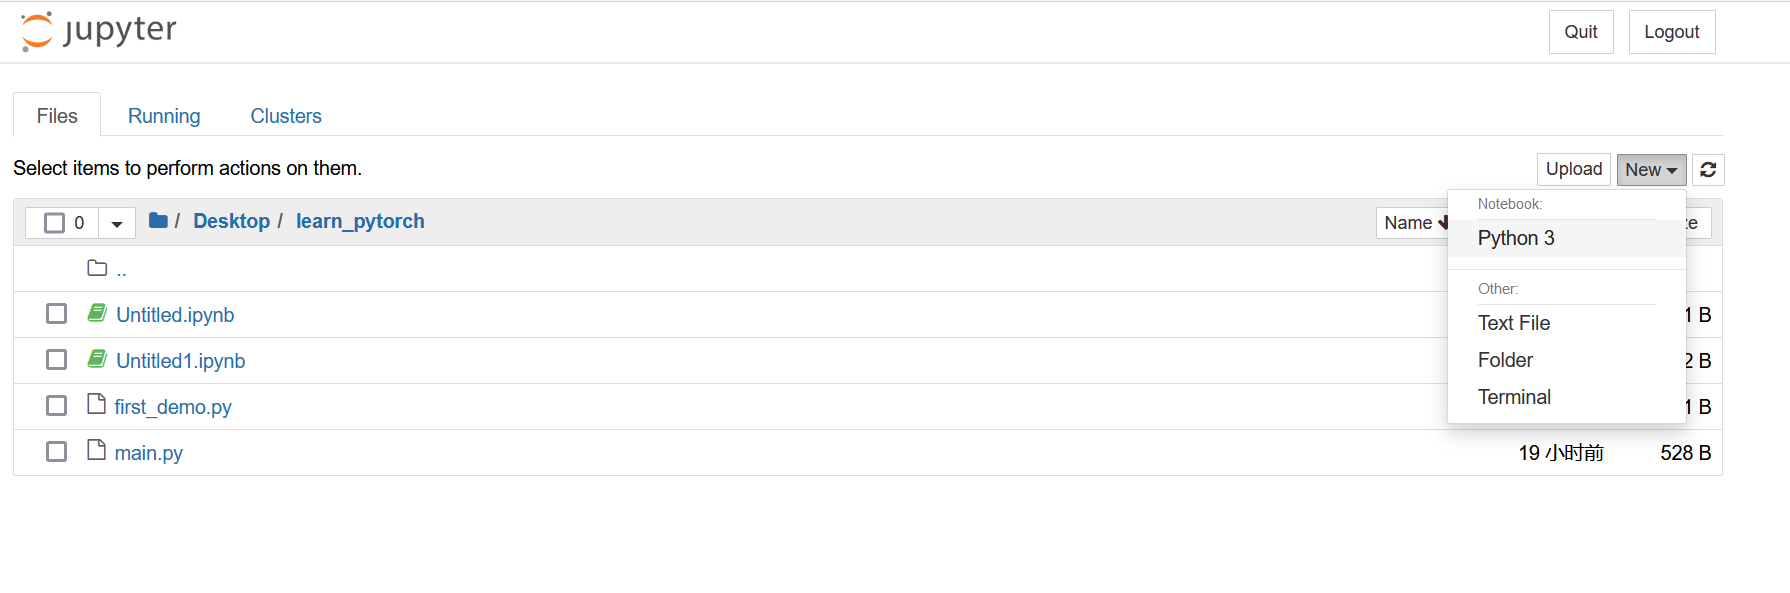Viewport: 1790px width, 593px height.
Task: Click the file icon beside first_demo.py
Action: 96,404
